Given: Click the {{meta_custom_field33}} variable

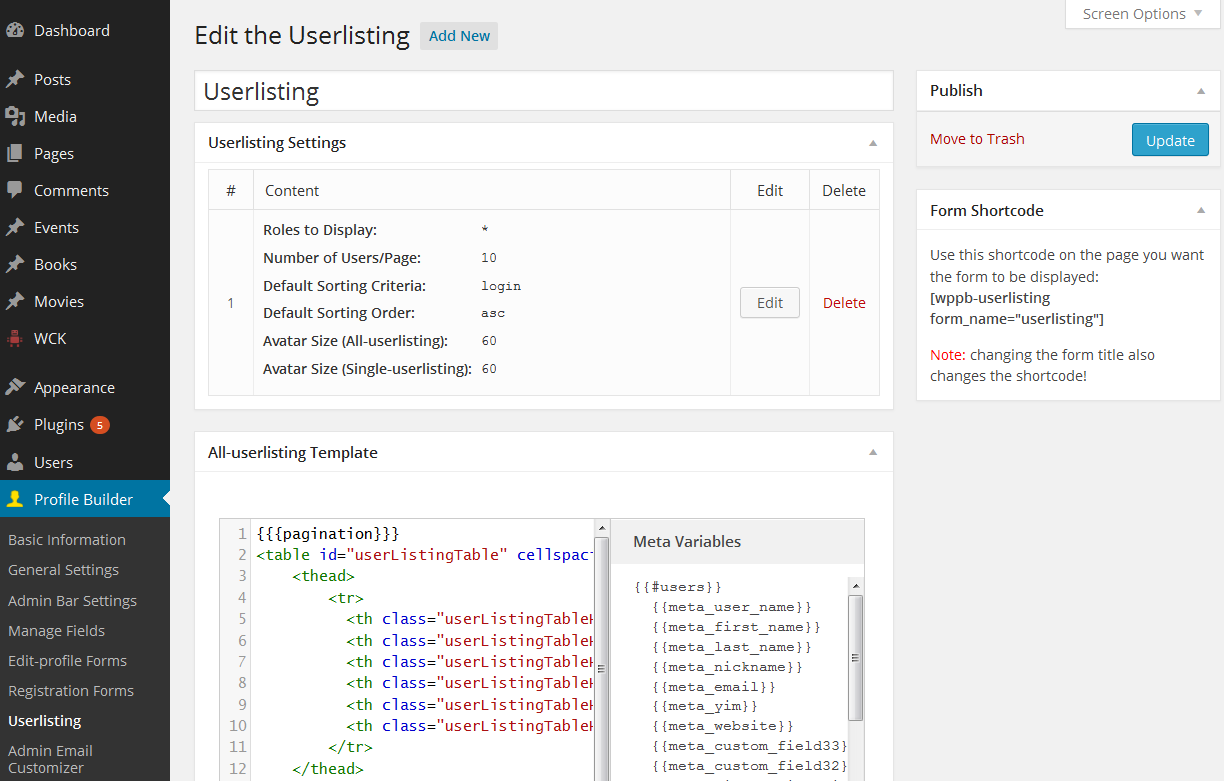Looking at the screenshot, I should [750, 746].
